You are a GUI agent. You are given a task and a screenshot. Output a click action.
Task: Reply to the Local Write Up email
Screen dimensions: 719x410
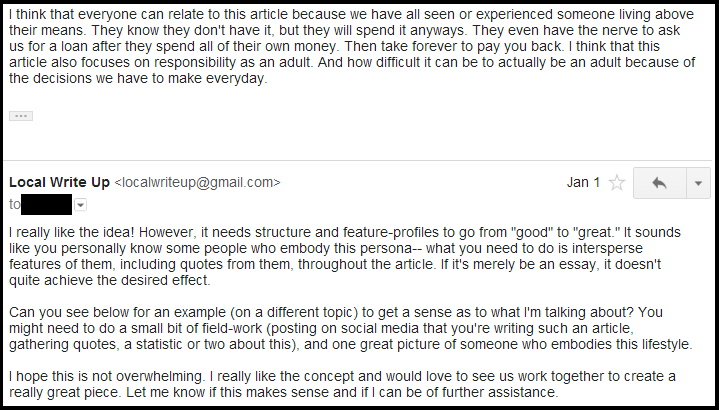[659, 183]
